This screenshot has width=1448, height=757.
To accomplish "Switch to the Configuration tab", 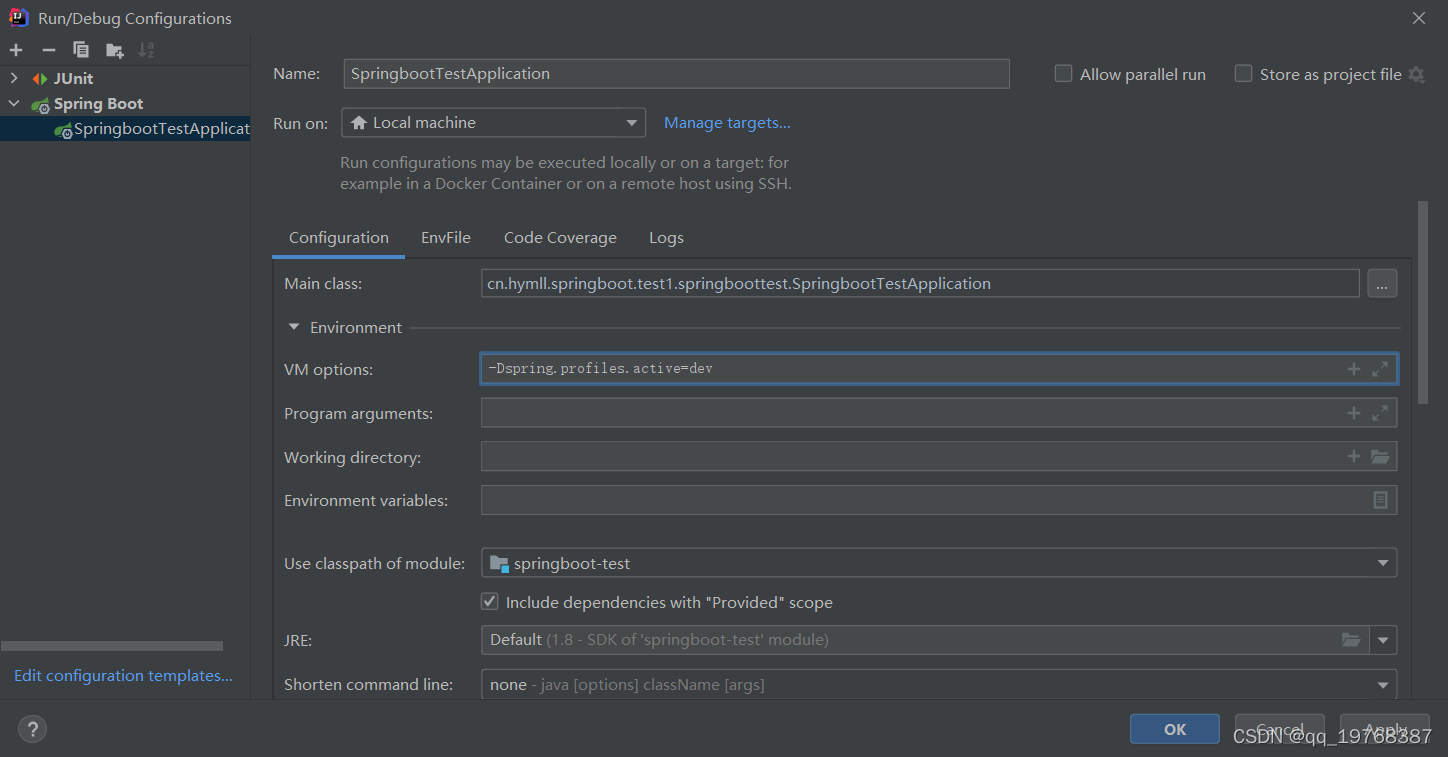I will point(339,238).
